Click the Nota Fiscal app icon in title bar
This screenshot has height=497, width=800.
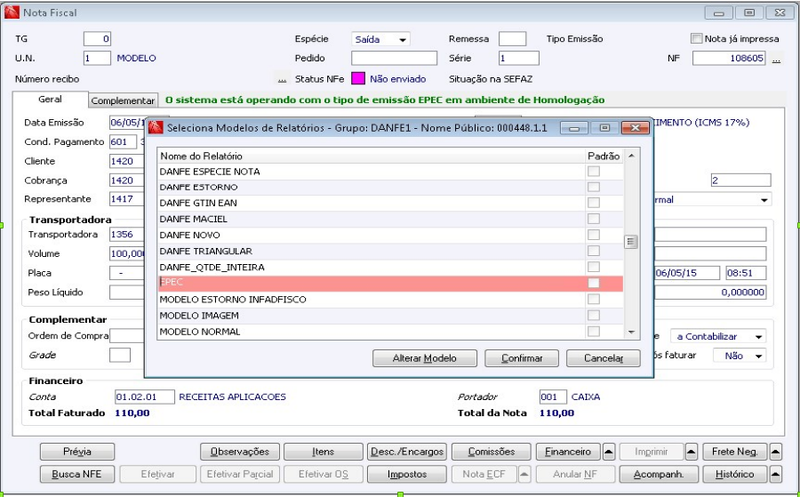click(12, 12)
